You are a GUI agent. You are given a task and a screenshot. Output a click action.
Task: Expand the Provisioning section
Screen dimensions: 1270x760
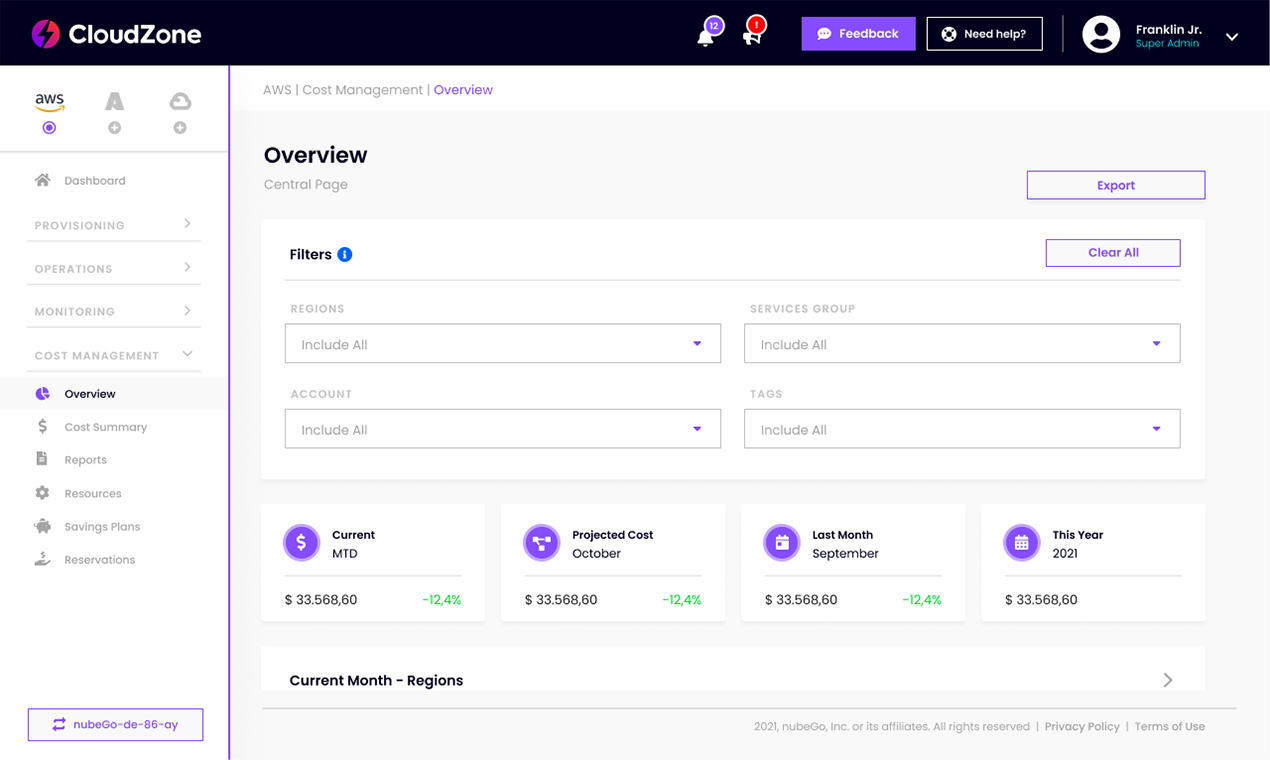coord(113,225)
